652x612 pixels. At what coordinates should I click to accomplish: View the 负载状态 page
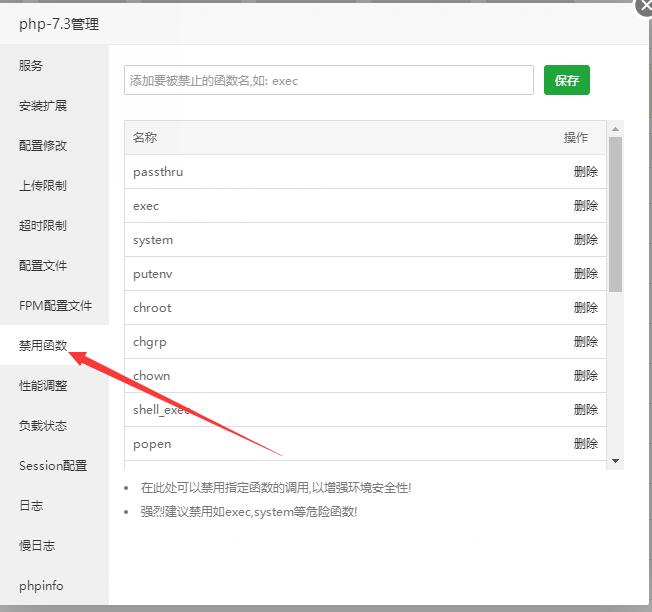[43, 426]
